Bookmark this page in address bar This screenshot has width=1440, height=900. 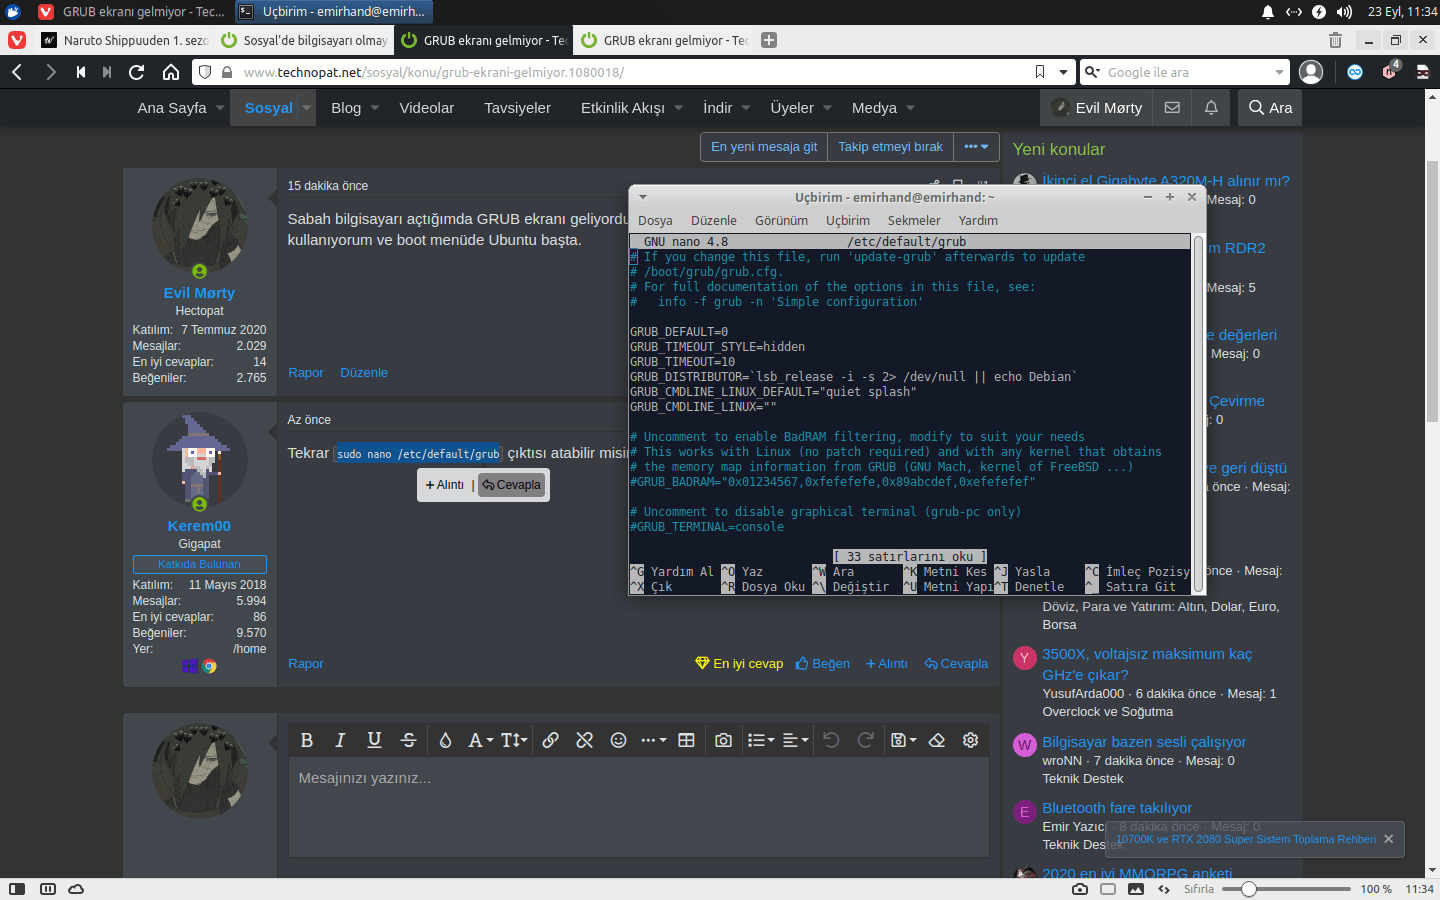pos(1040,72)
